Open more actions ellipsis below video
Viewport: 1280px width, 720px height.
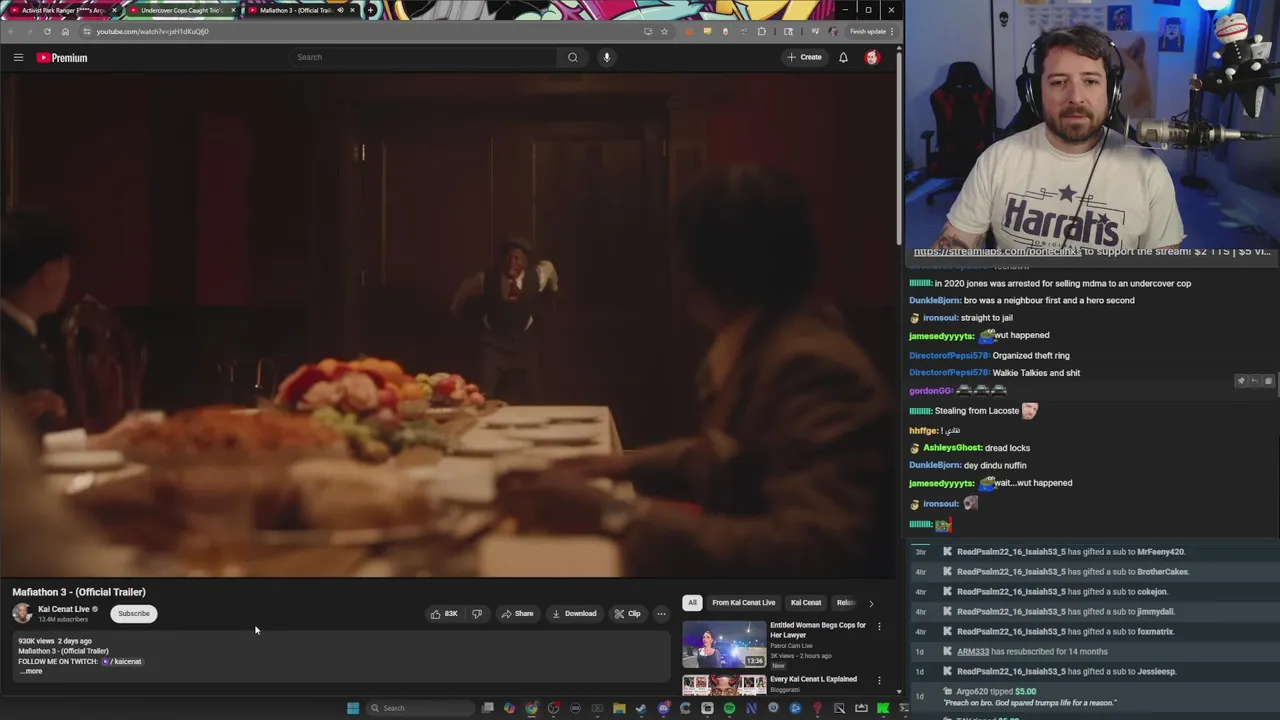click(x=661, y=614)
